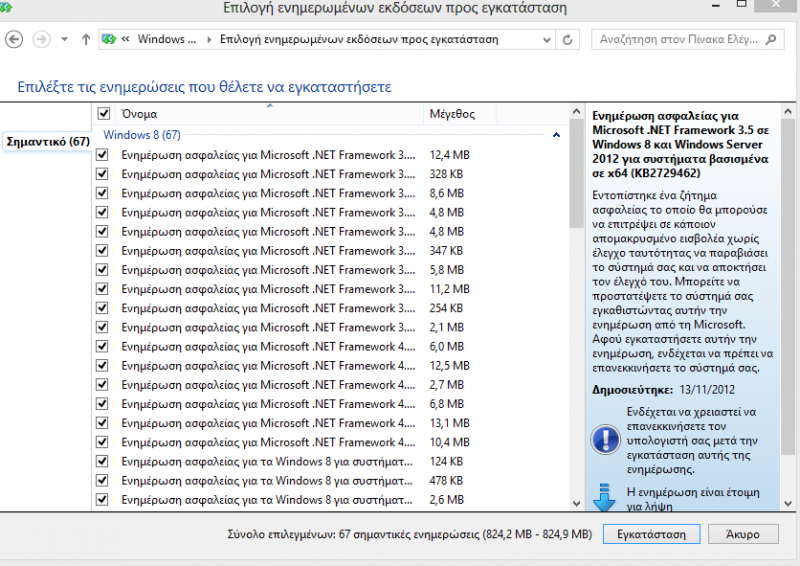
Task: Collapse the Windows 8 (67) group
Action: 556,135
